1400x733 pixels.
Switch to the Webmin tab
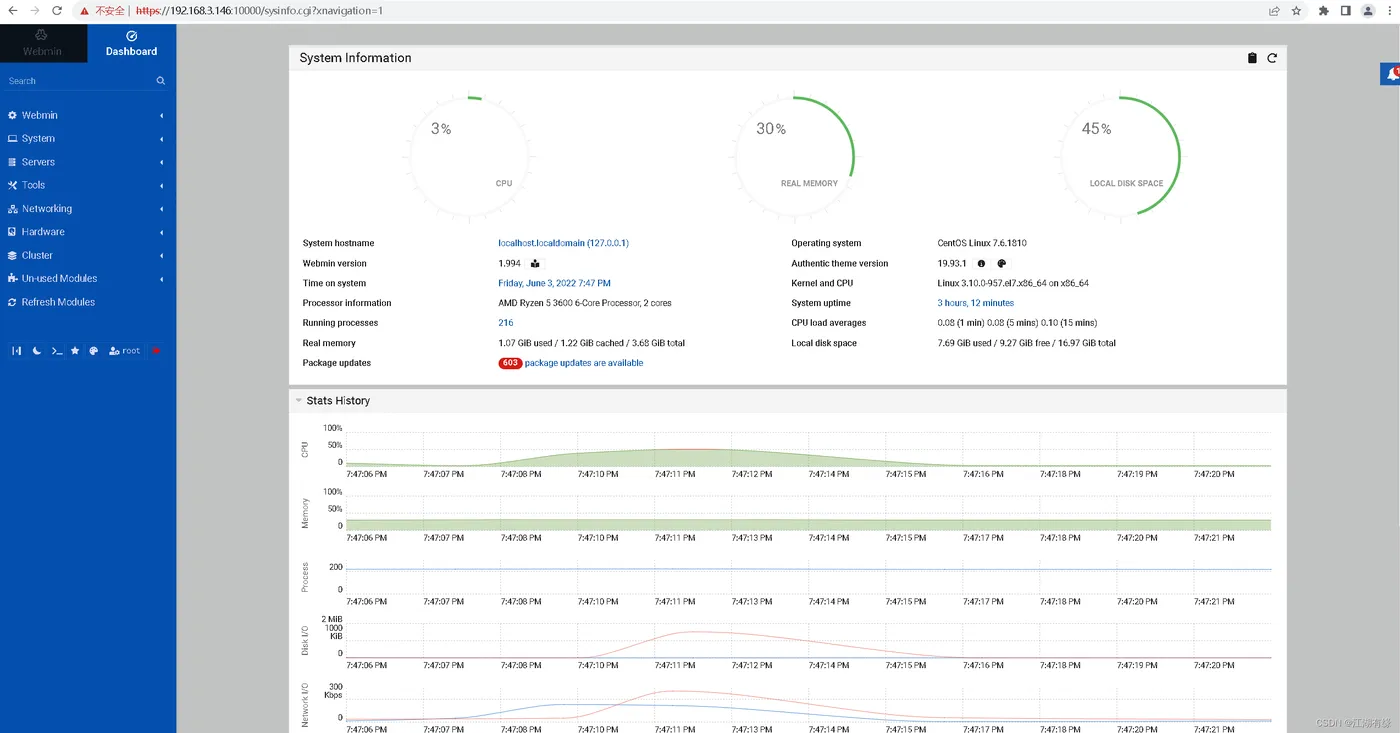pyautogui.click(x=42, y=43)
